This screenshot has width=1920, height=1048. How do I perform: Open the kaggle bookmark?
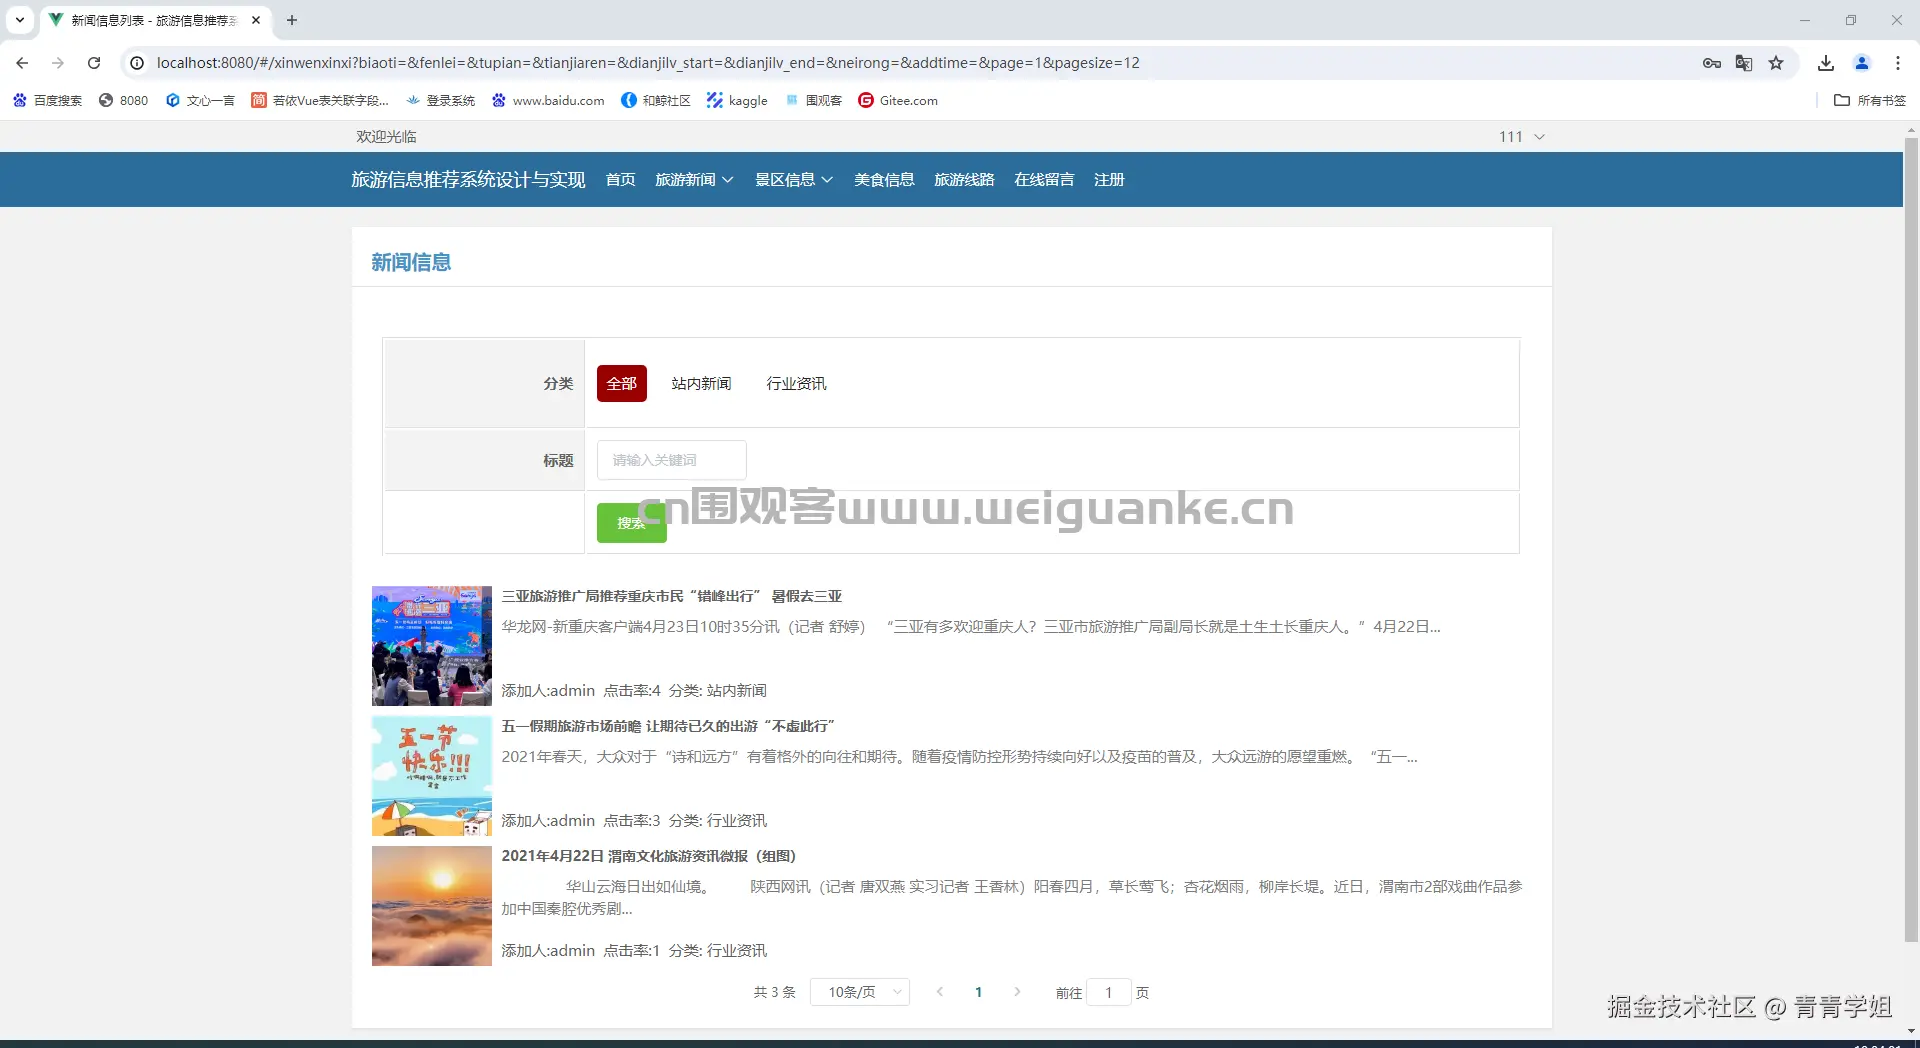click(737, 100)
